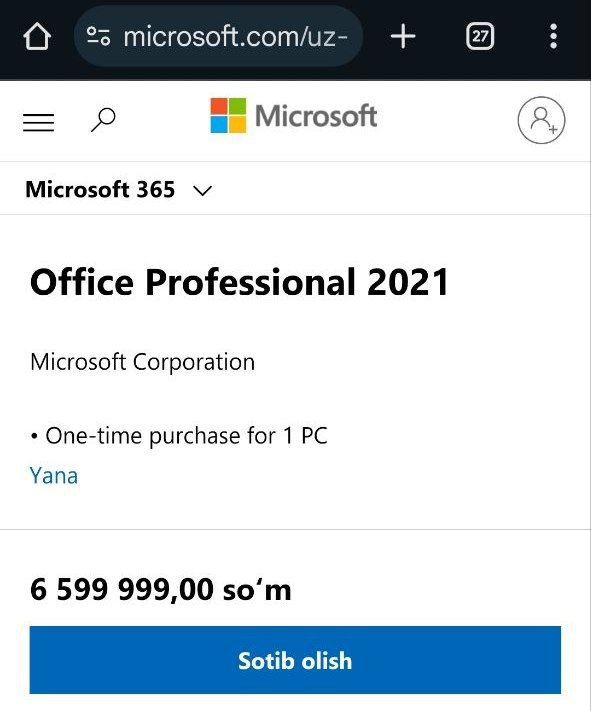
Task: Open the browser three-dot menu
Action: pyautogui.click(x=553, y=36)
